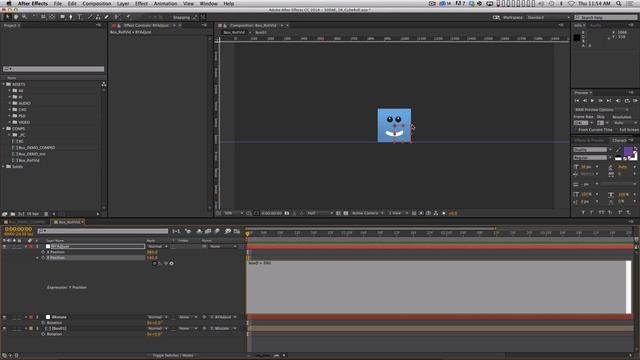Select the Hand tool
The image size is (640, 360).
[16, 17]
